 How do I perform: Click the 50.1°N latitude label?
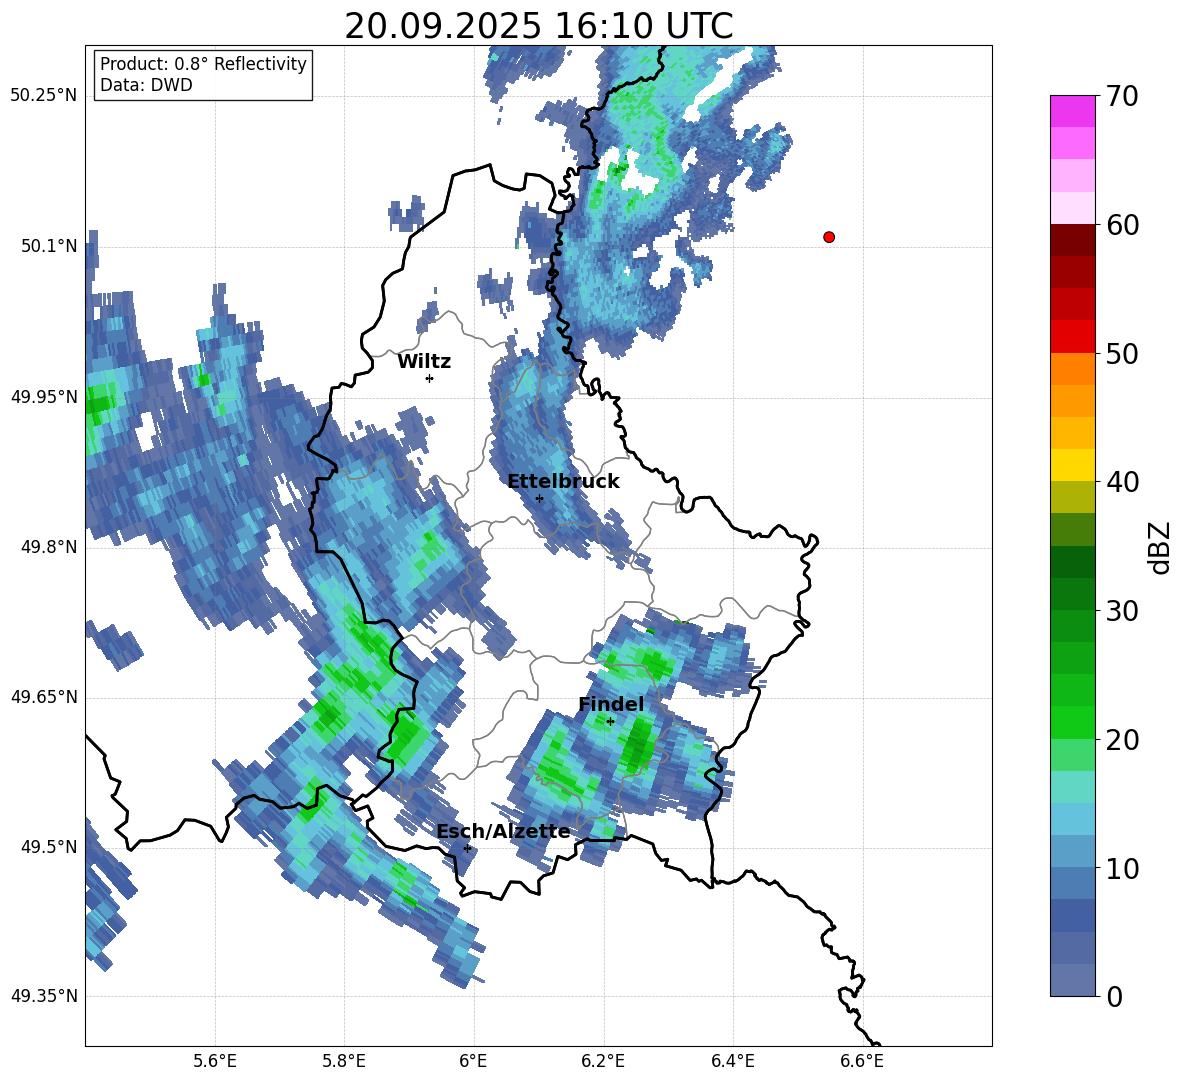[x=49, y=246]
